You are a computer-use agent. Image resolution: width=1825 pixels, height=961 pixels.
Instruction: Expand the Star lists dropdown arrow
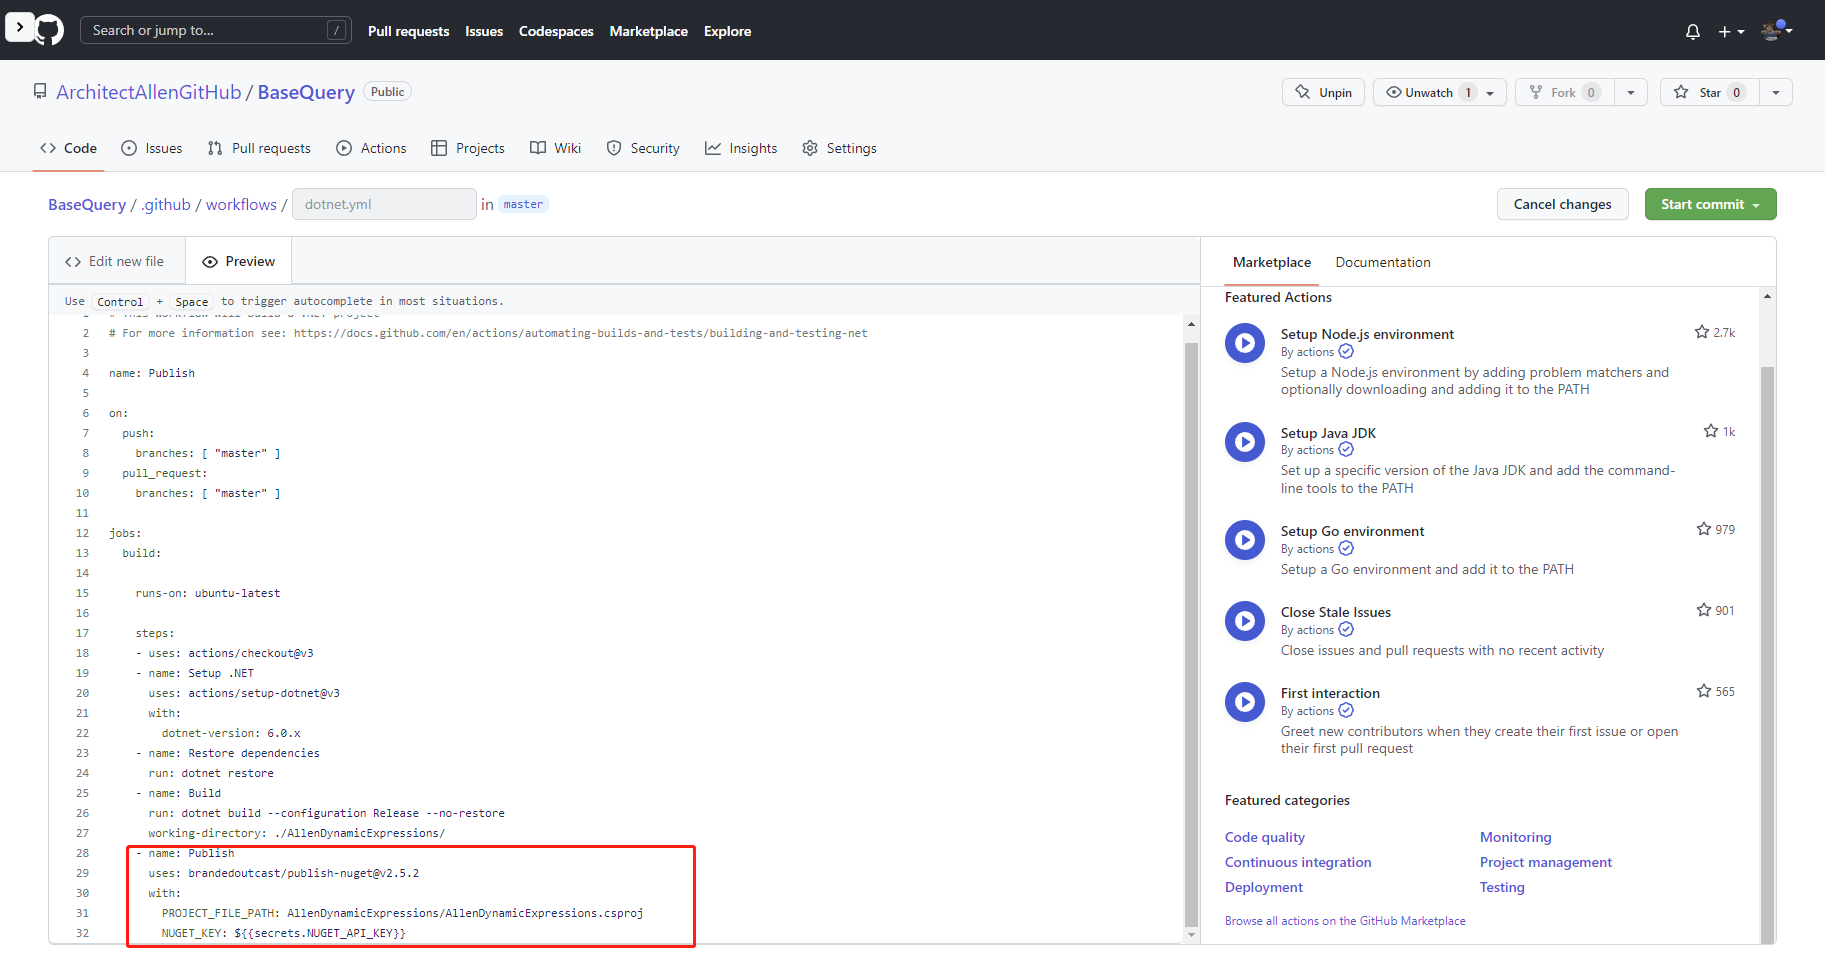[x=1776, y=92]
